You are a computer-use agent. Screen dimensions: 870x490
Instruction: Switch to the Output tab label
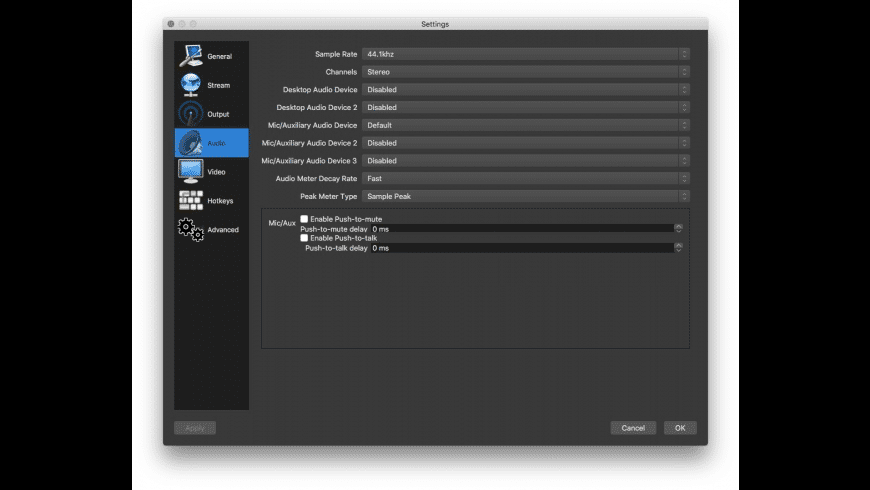pos(218,114)
